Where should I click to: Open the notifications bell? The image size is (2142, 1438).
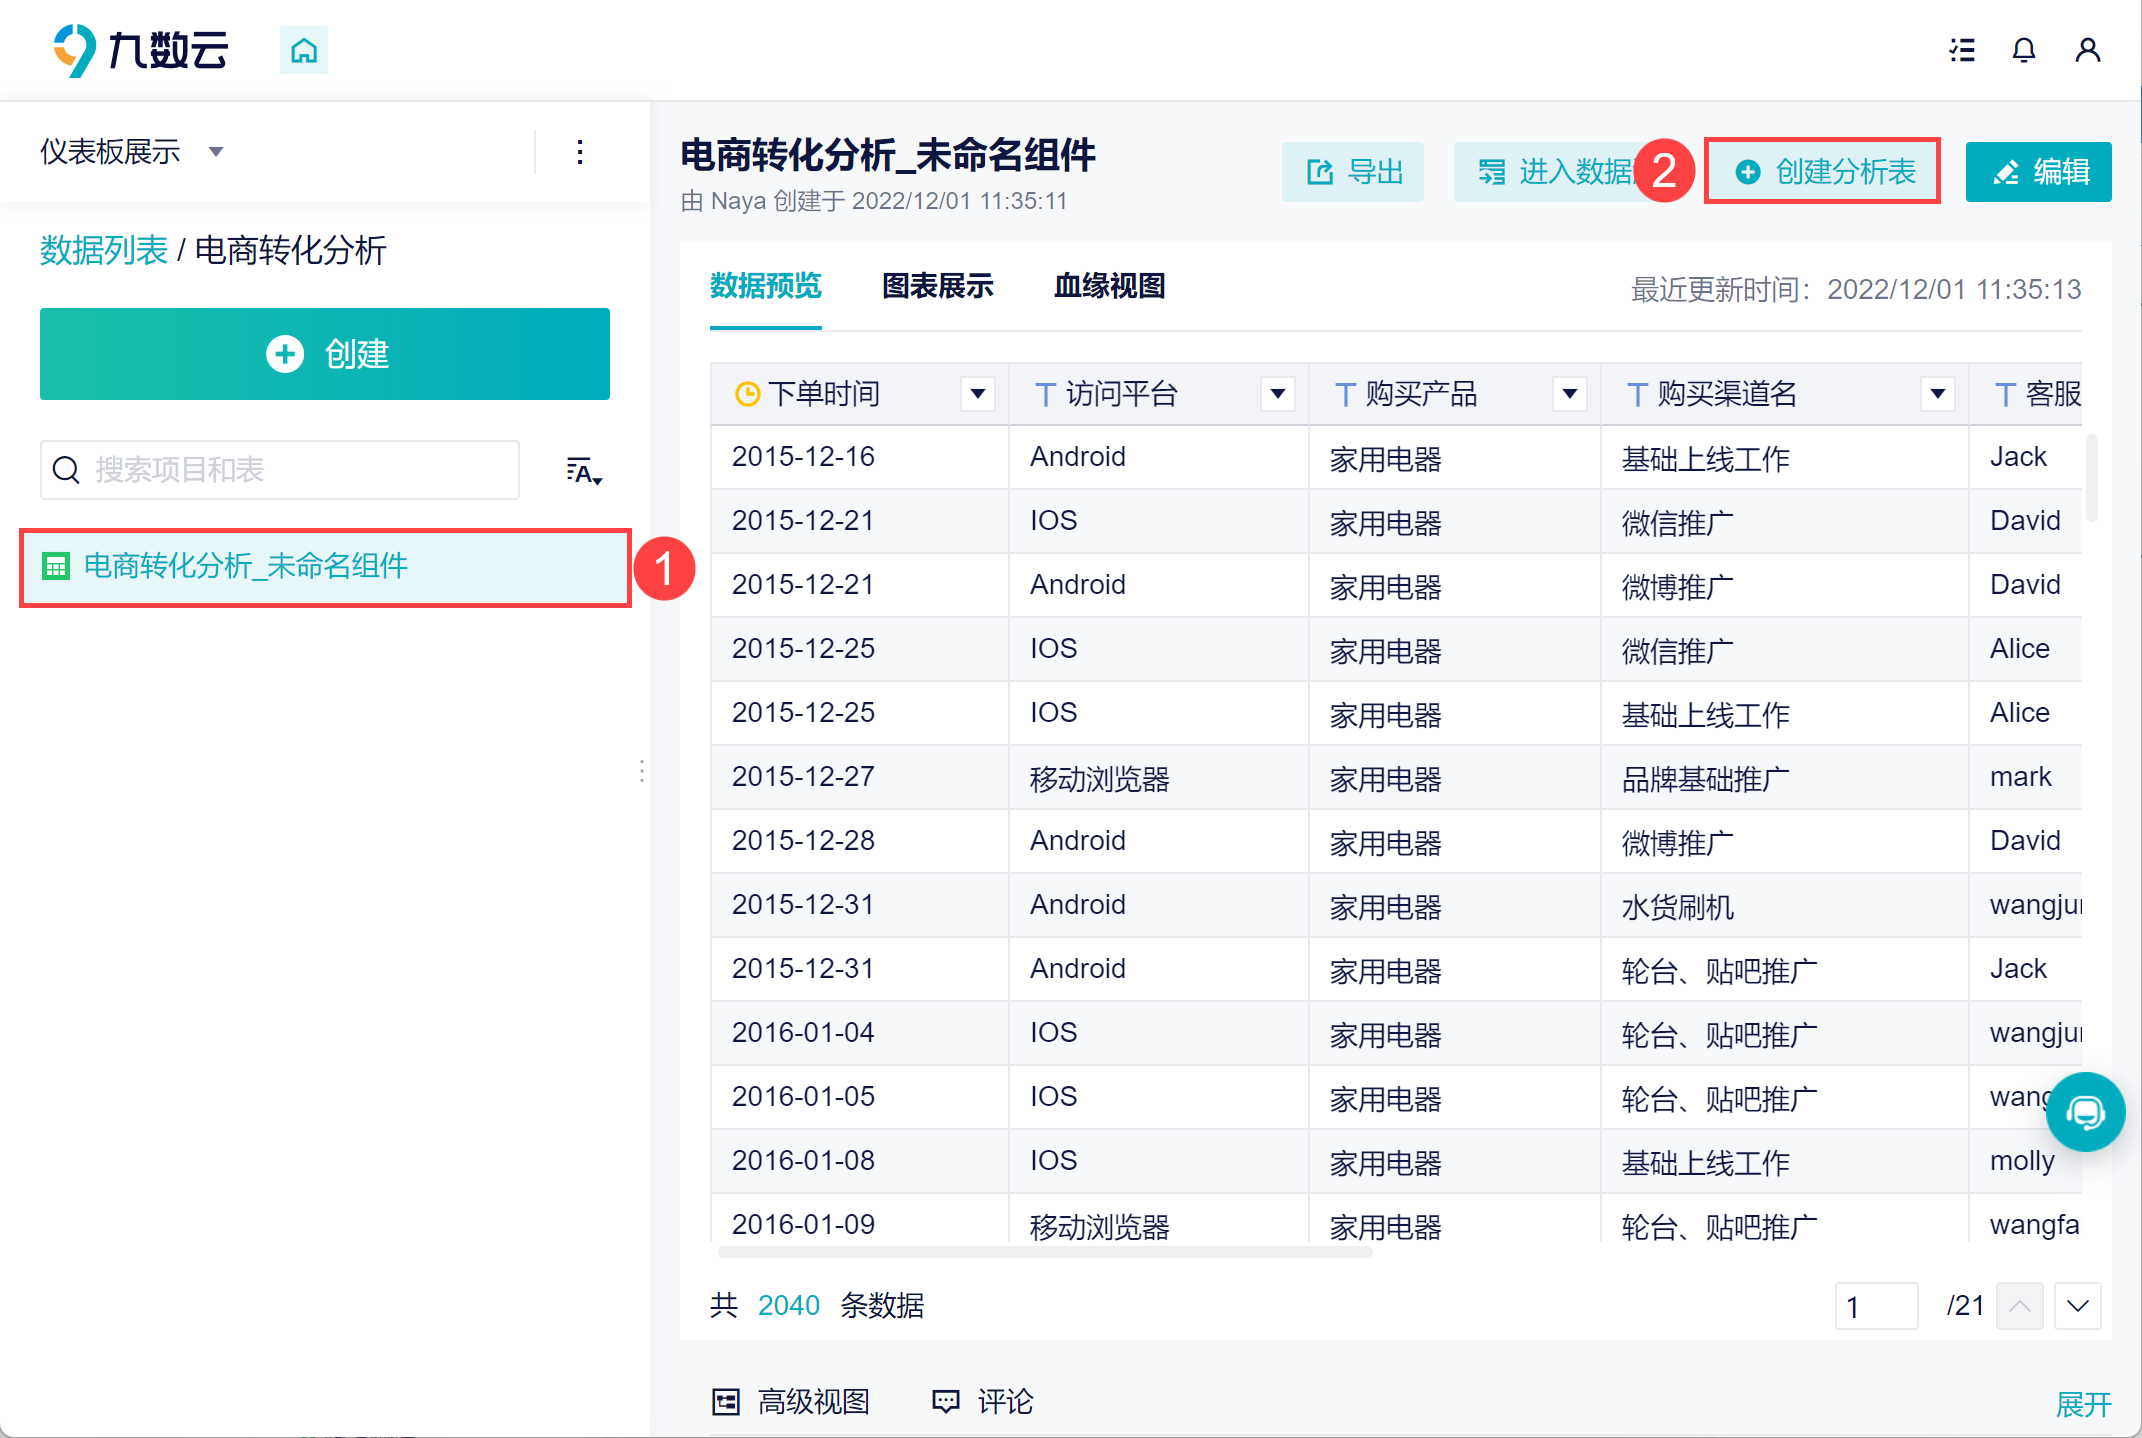(x=2024, y=50)
